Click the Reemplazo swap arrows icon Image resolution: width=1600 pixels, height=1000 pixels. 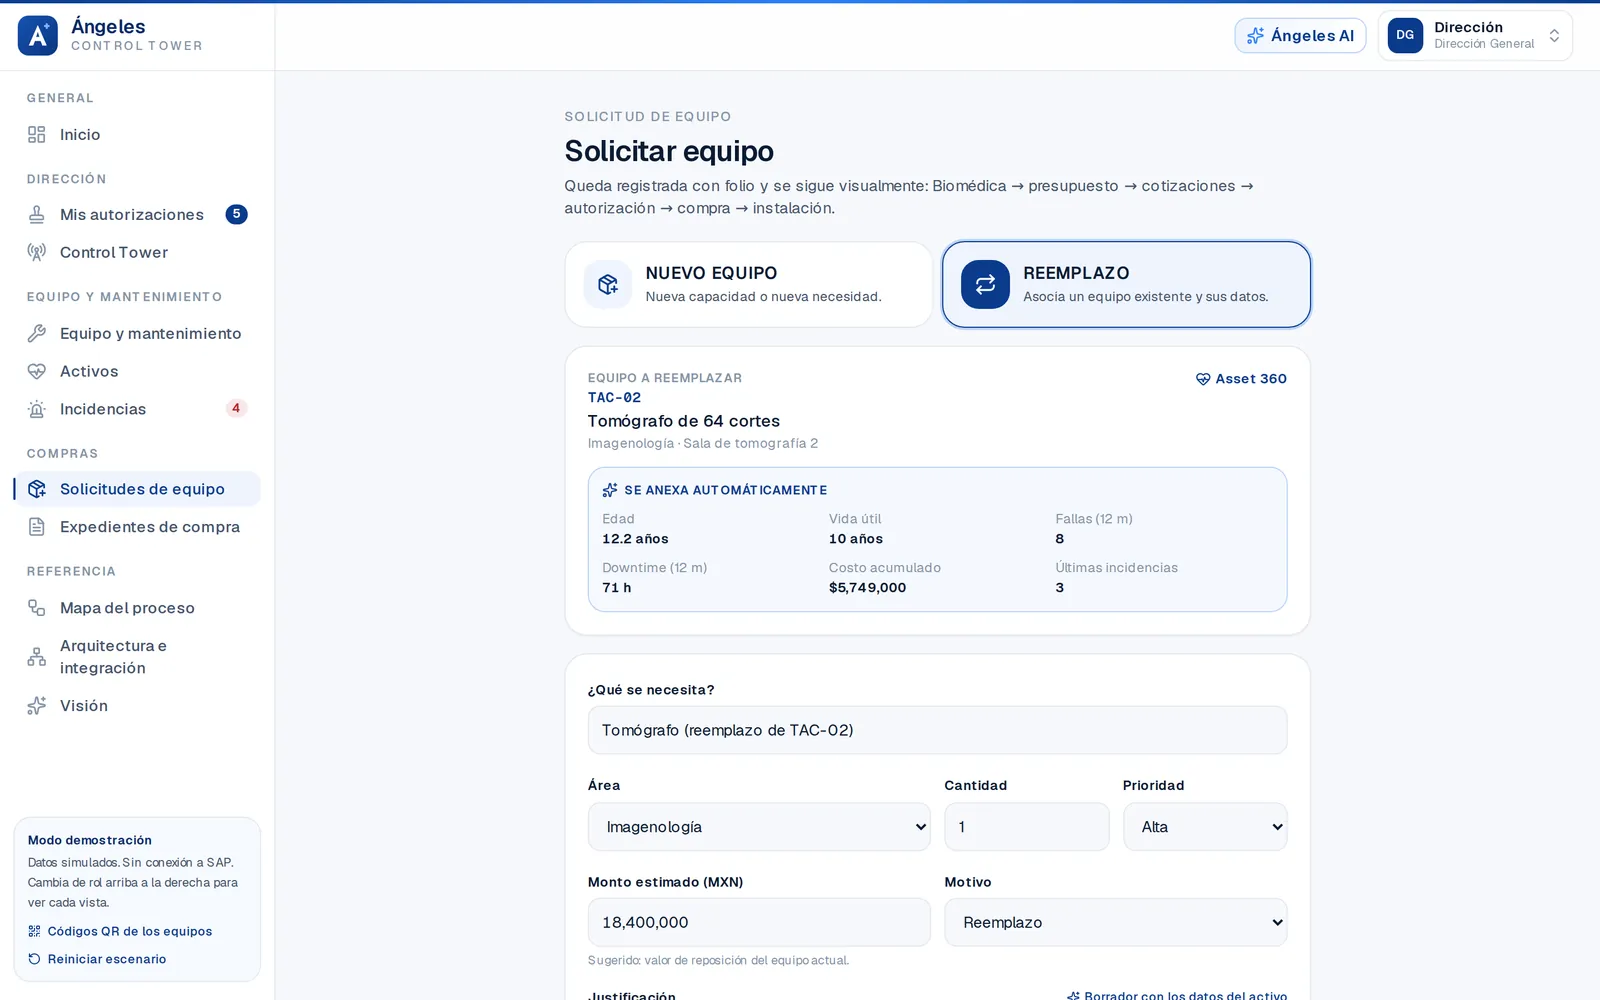[x=986, y=285]
